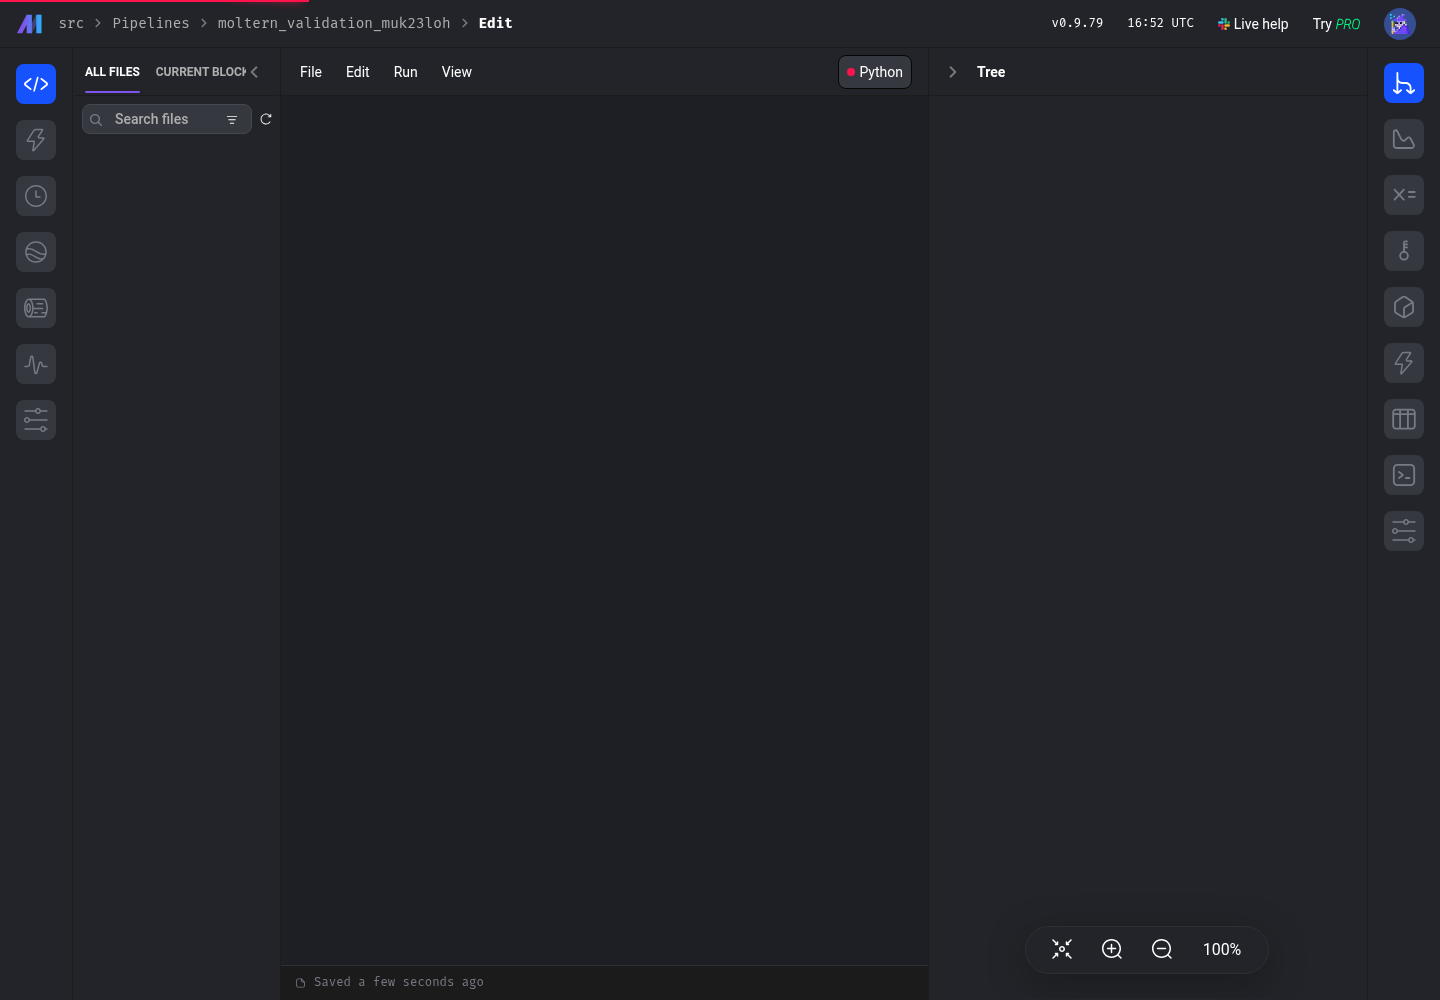Image resolution: width=1440 pixels, height=1000 pixels.
Task: Open the user avatar menu
Action: pos(1400,24)
